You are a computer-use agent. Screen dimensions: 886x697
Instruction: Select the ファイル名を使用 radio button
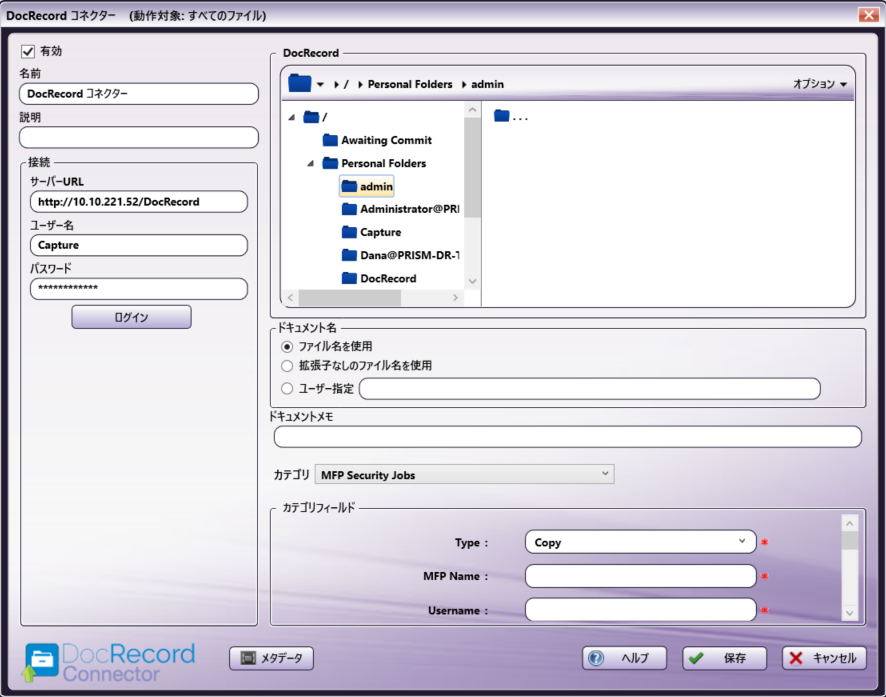(x=287, y=346)
